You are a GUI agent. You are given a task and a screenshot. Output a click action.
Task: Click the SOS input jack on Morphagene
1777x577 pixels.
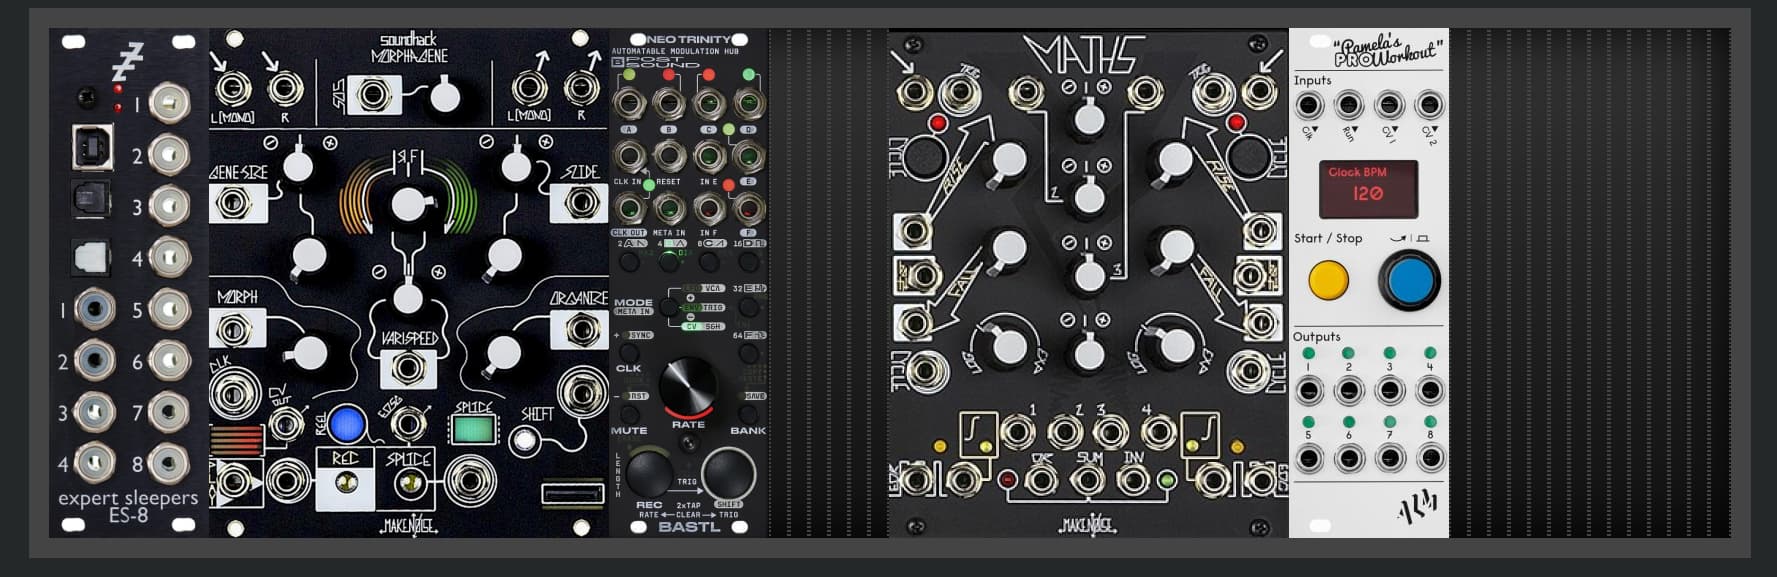click(x=375, y=95)
